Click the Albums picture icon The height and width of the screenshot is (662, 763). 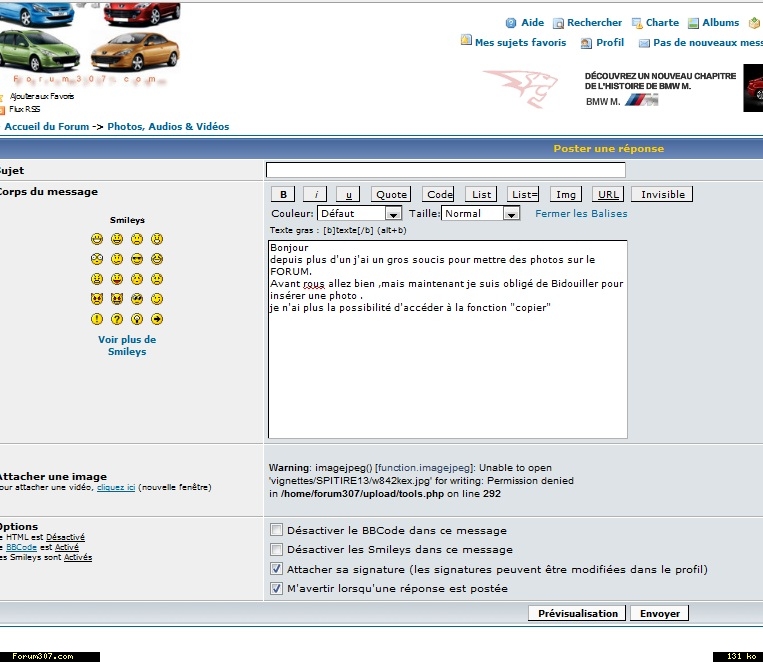(693, 23)
